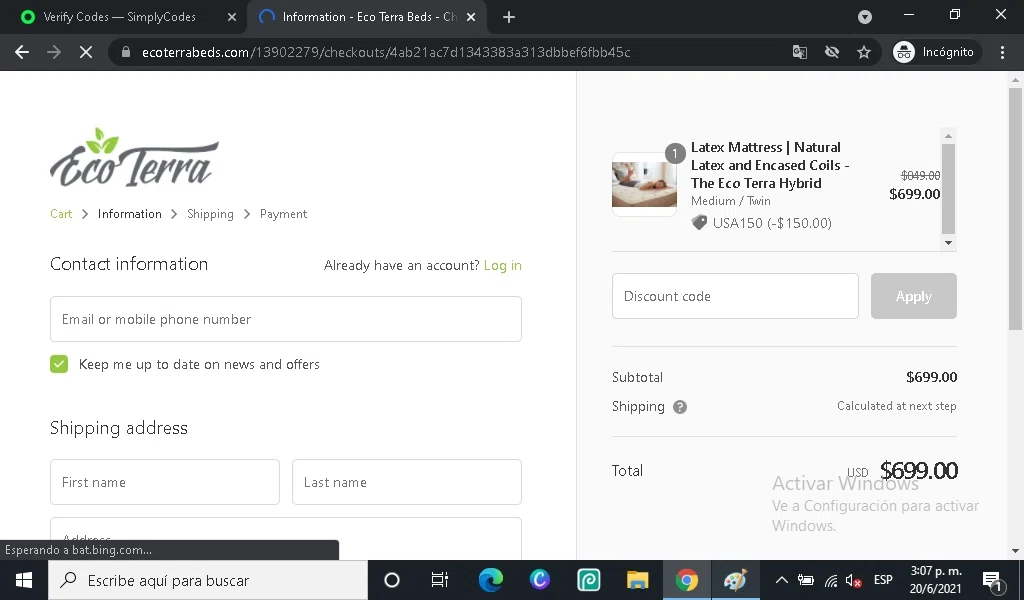The width and height of the screenshot is (1024, 600).
Task: Click the Shipping help question mark icon
Action: pos(679,407)
